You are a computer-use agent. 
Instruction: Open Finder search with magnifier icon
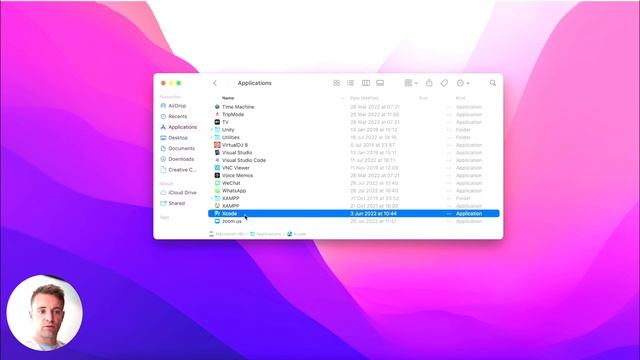tap(493, 83)
